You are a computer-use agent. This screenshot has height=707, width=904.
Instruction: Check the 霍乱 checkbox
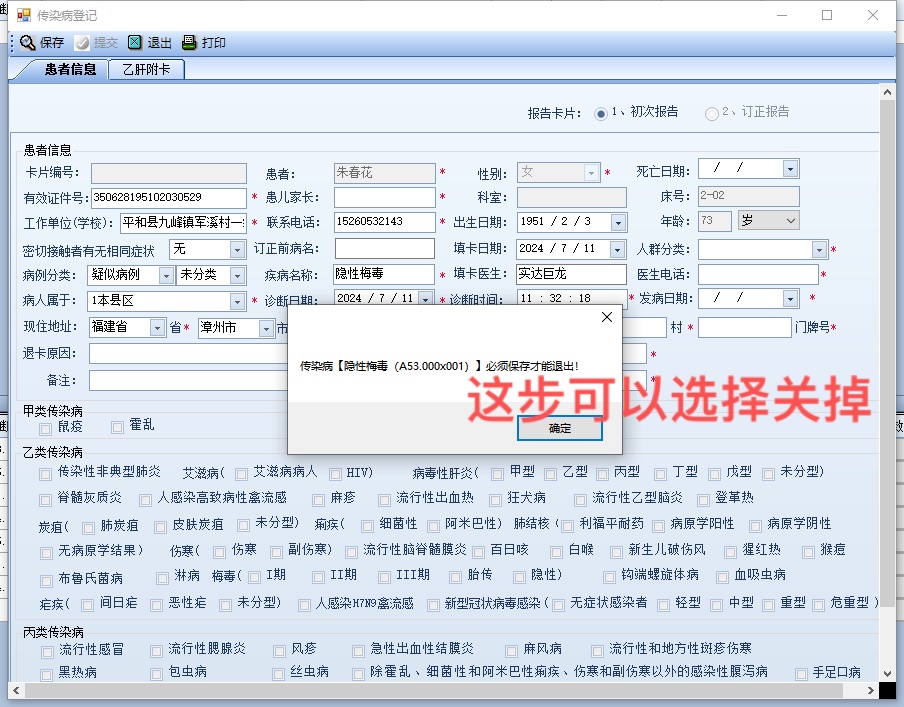118,427
